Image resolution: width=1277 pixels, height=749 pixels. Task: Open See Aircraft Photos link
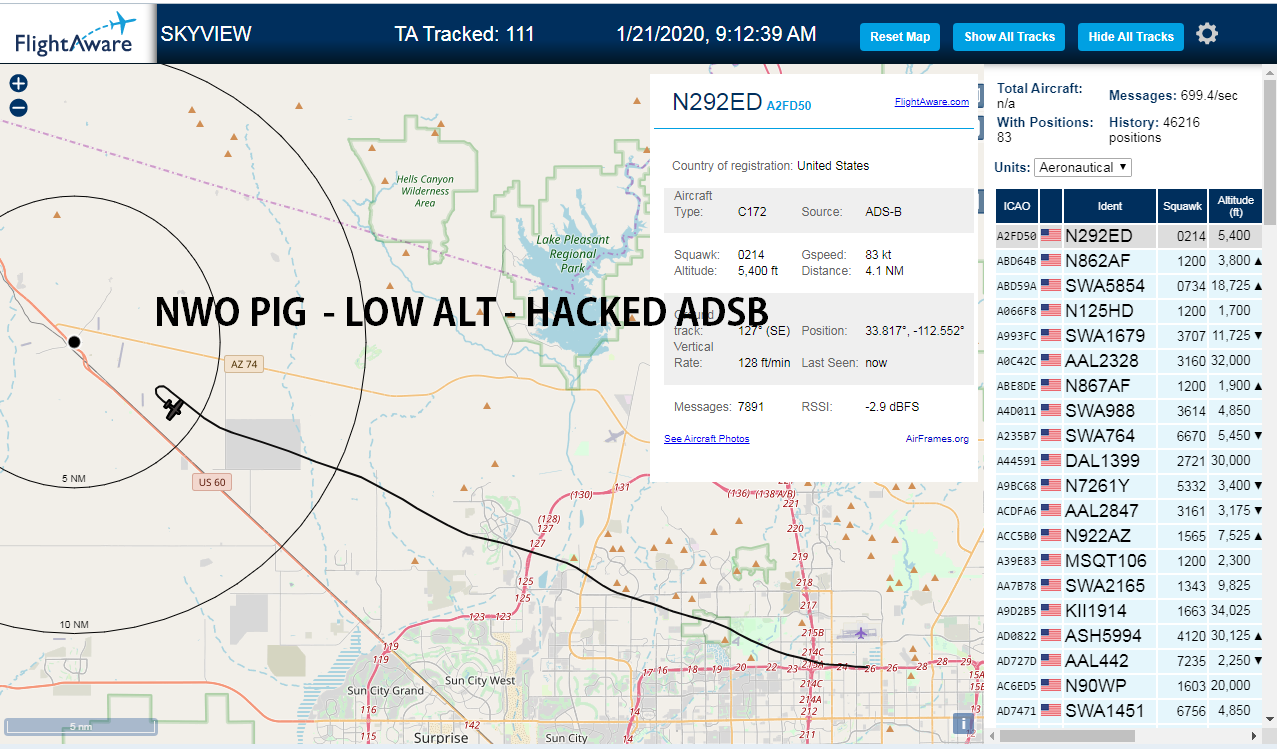pos(706,439)
